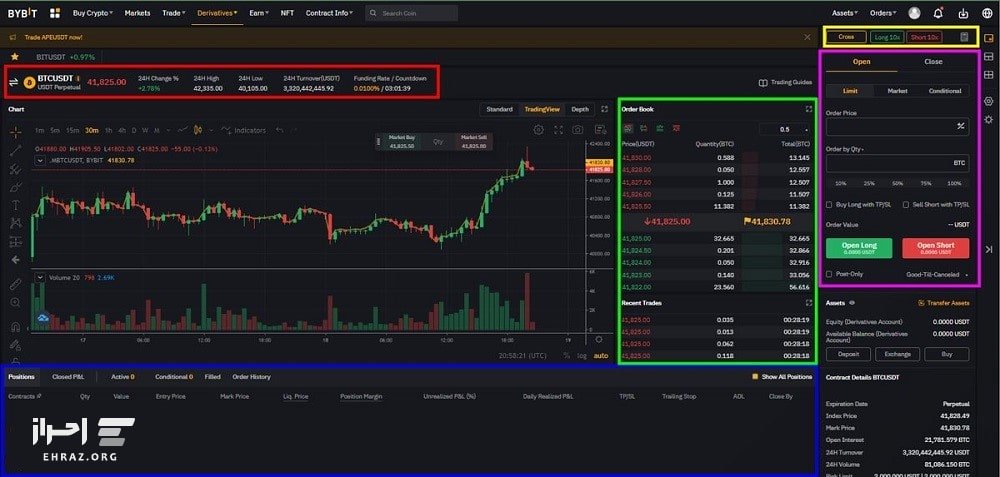Show order book bids and asks view
Image resolution: width=1000 pixels, height=477 pixels.
click(x=628, y=129)
